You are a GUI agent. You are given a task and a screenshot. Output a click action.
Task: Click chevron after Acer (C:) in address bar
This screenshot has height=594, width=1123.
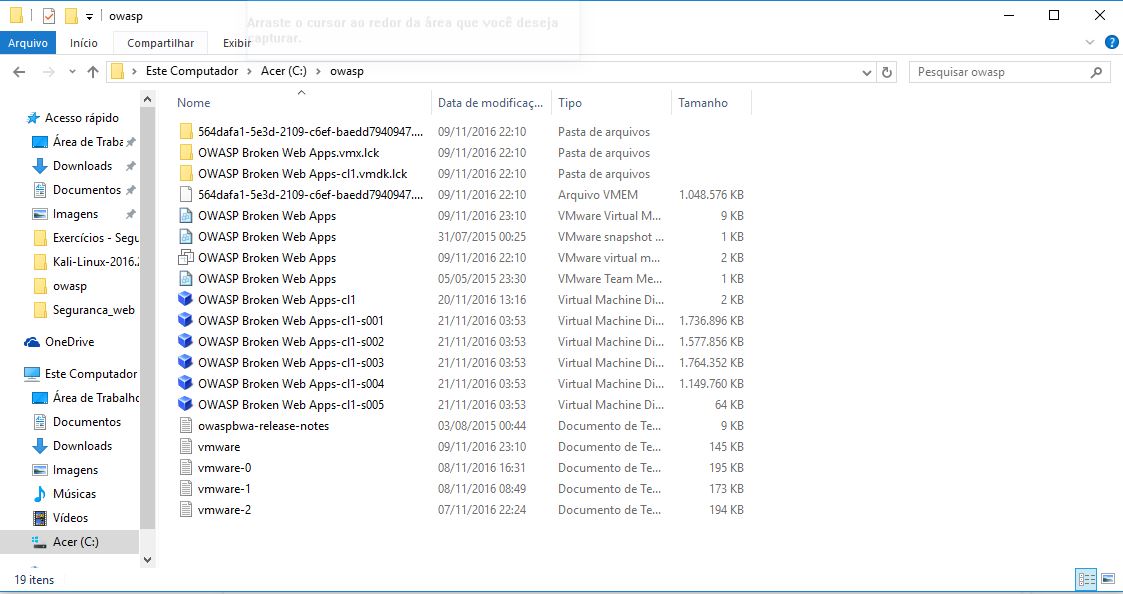(318, 71)
